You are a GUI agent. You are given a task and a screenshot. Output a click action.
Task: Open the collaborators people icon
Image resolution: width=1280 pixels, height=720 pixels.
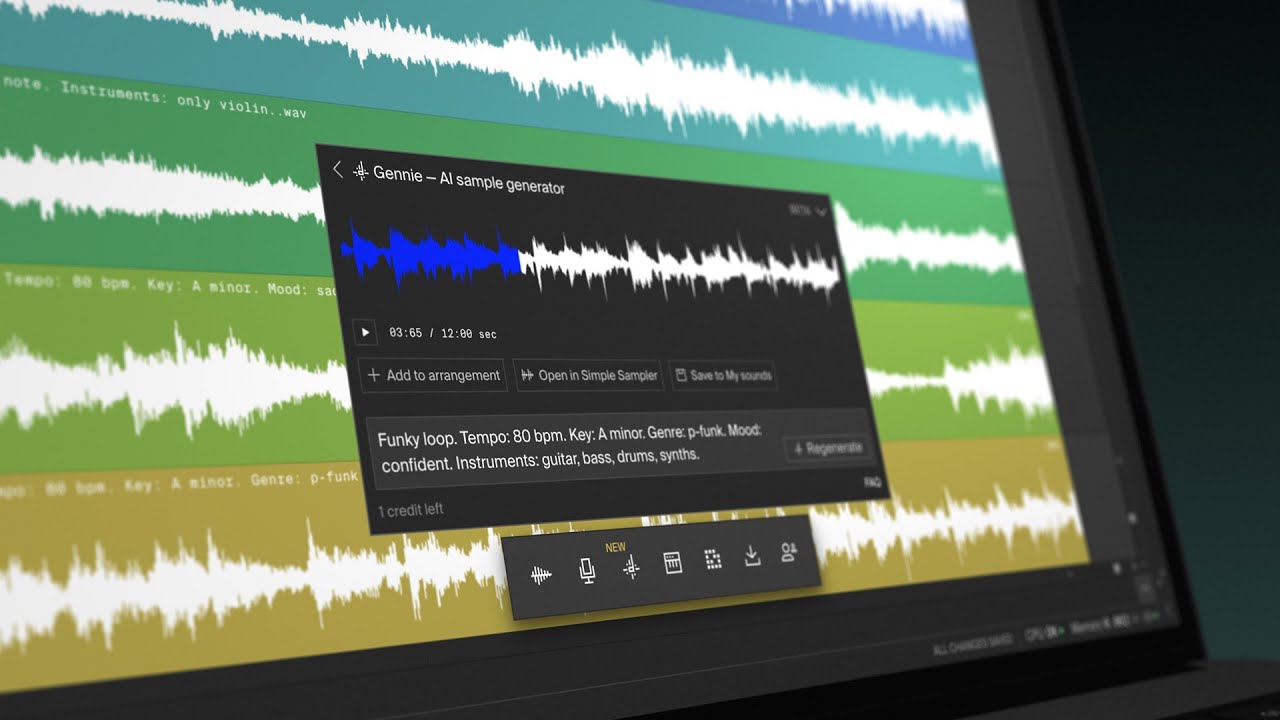click(x=789, y=551)
